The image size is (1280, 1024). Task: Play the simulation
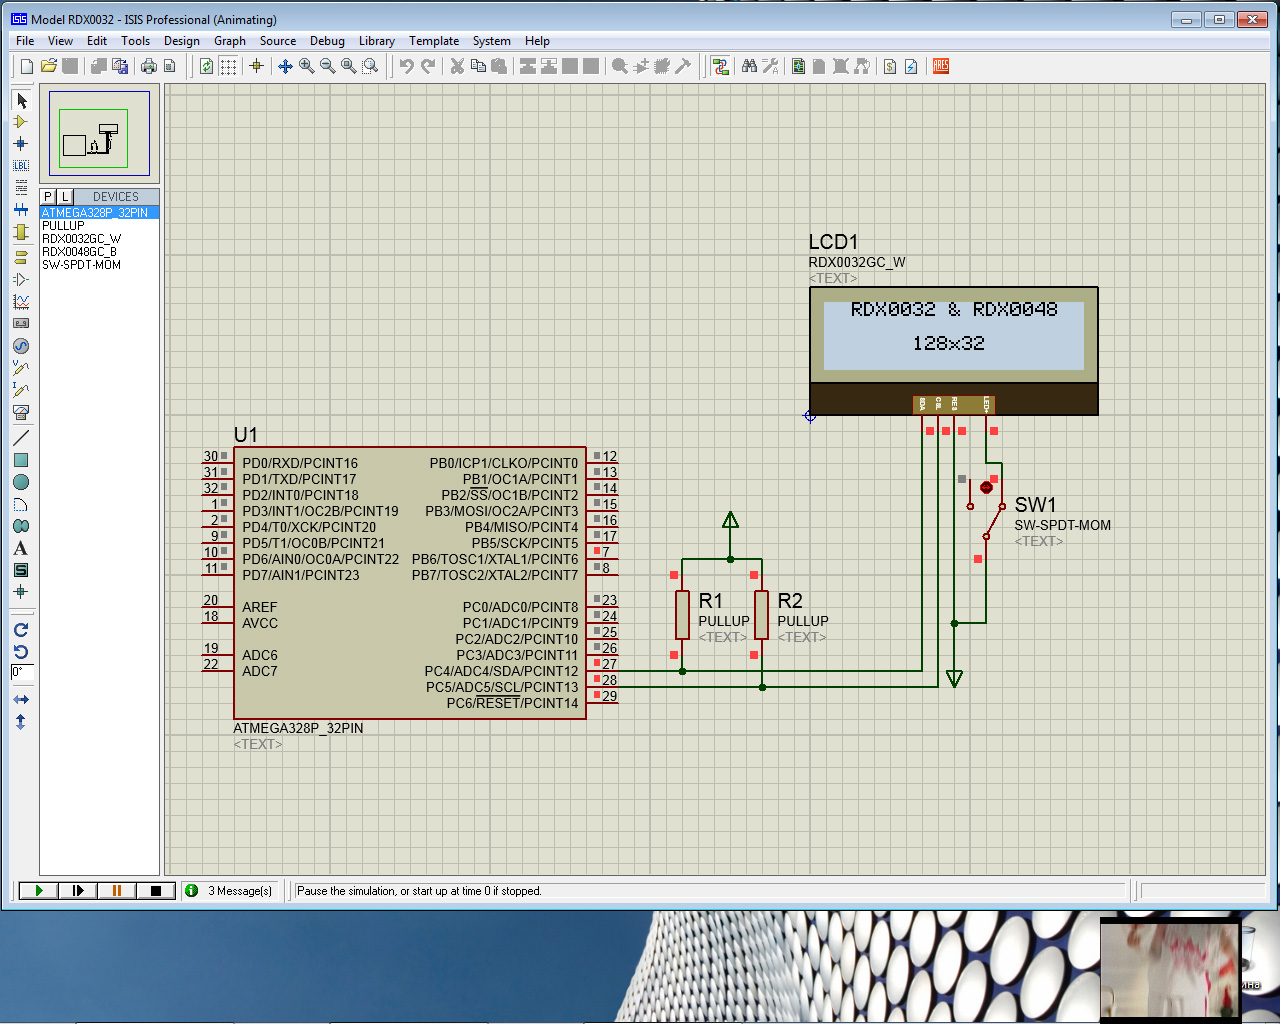[x=38, y=890]
